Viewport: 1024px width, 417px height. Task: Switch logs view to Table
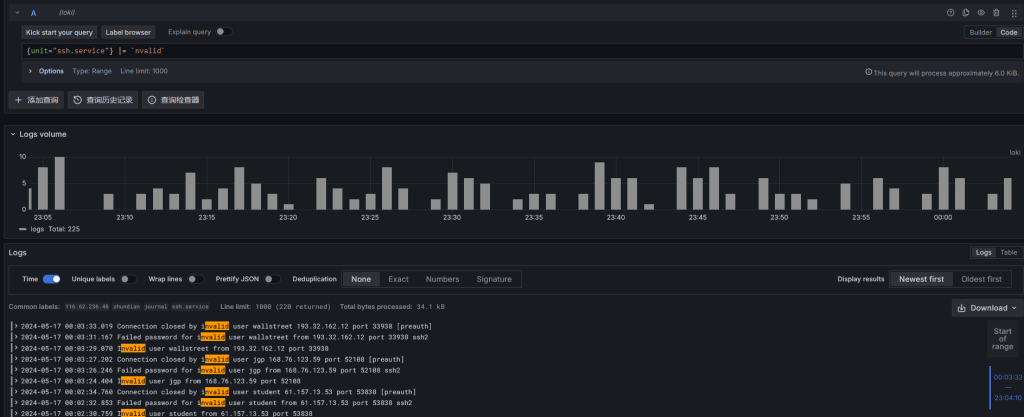[x=1009, y=253]
